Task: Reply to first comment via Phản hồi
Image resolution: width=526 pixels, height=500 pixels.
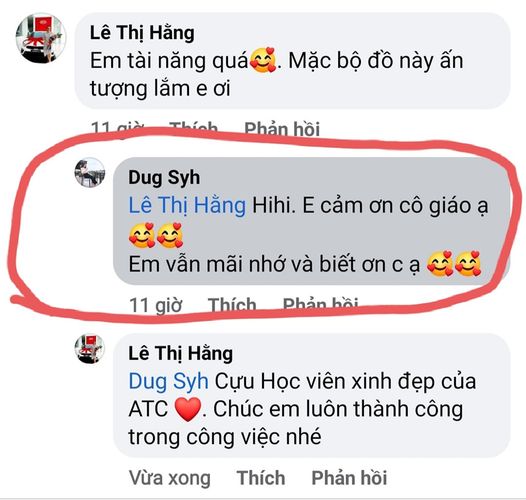Action: 282,129
